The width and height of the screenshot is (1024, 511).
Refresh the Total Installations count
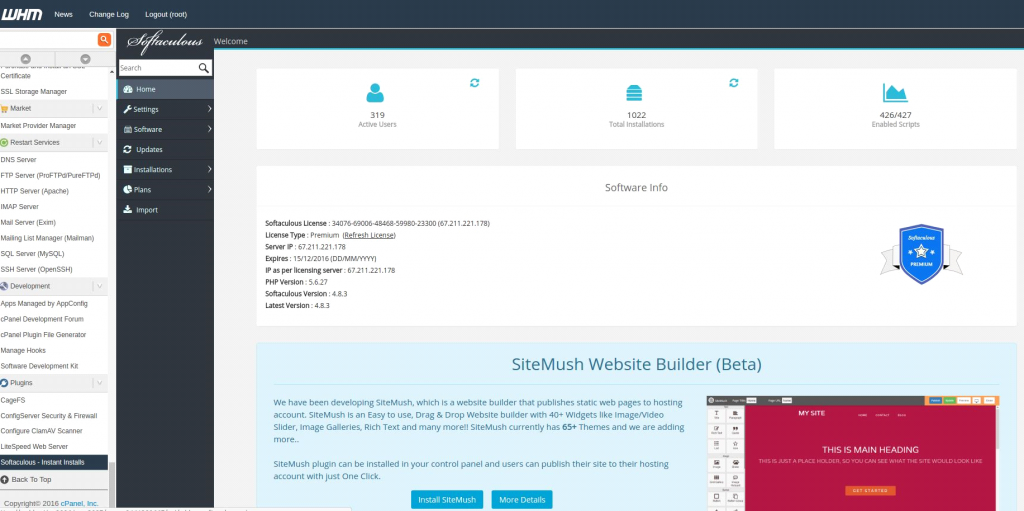pos(733,83)
